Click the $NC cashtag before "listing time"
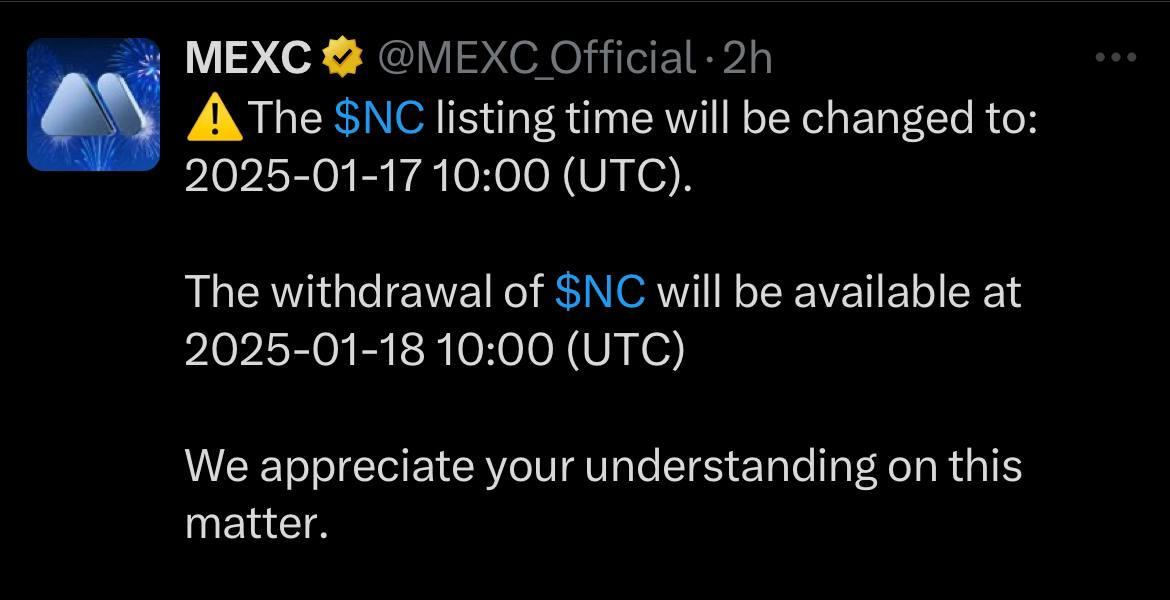 379,120
